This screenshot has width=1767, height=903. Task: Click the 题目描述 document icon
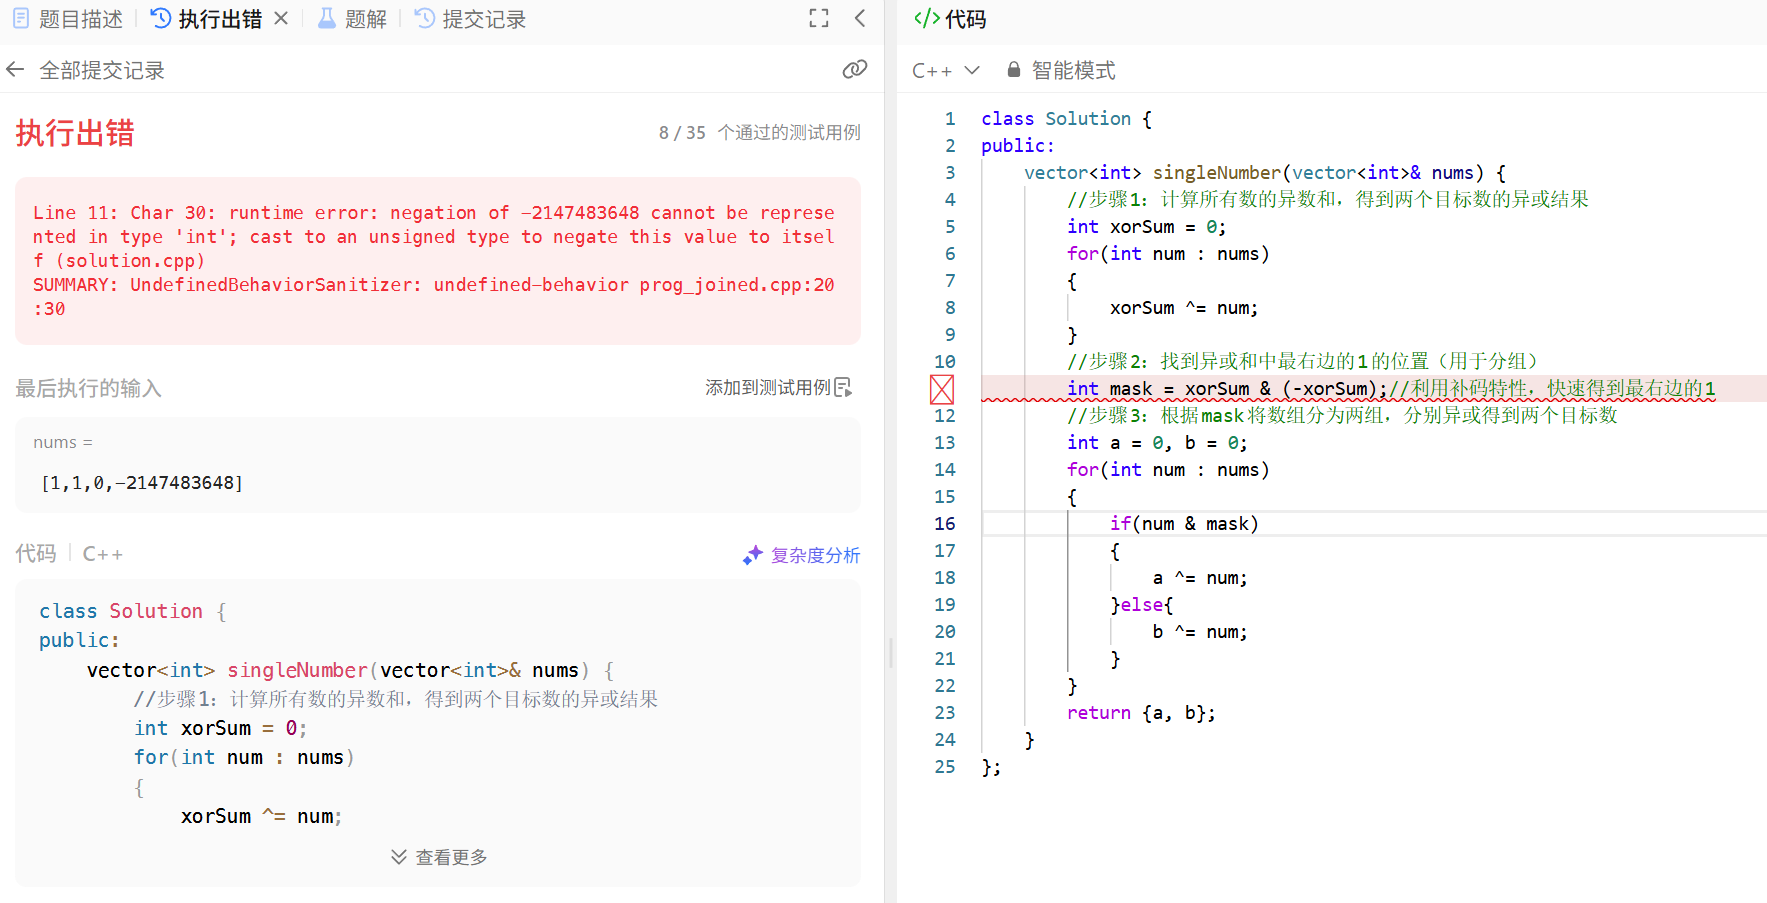[21, 18]
